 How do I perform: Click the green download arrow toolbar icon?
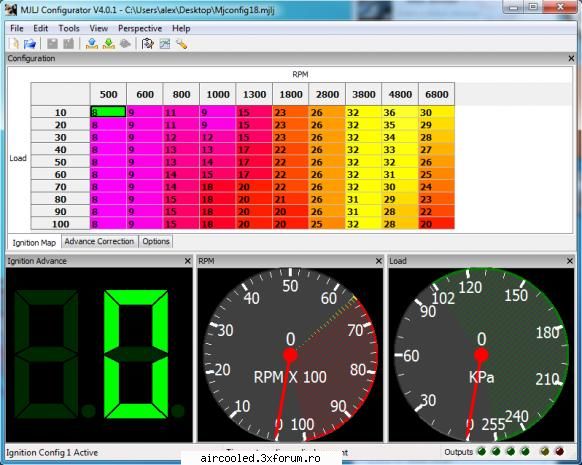pos(109,44)
